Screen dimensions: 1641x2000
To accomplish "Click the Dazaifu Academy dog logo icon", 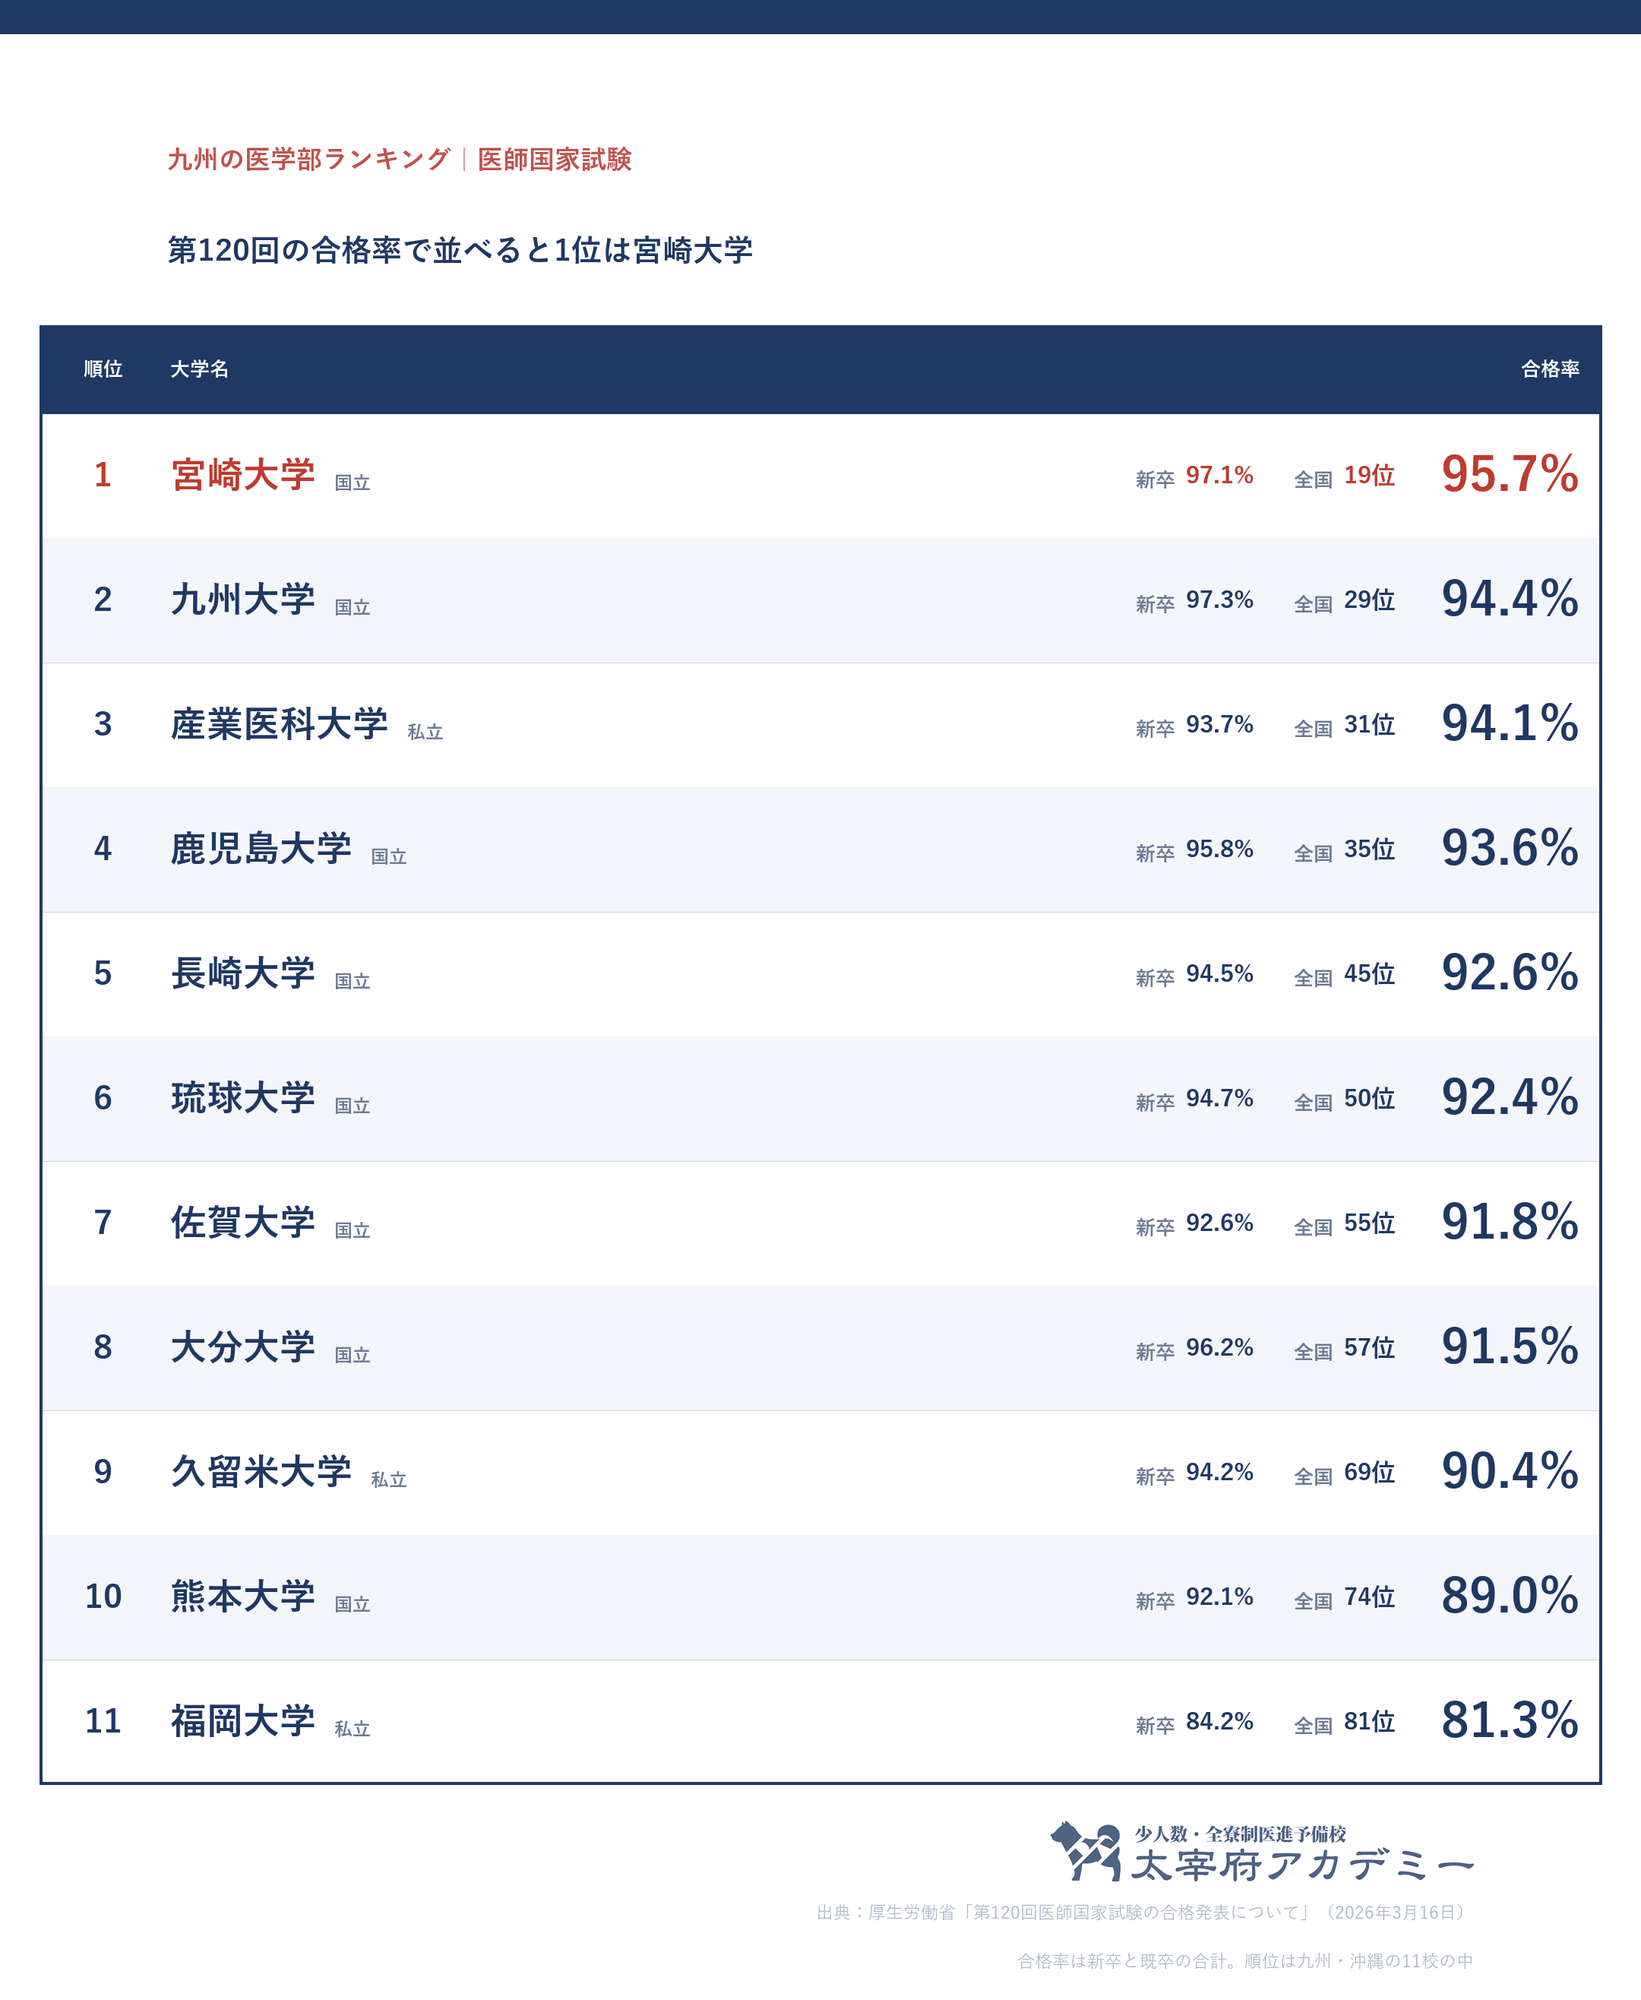I will [x=1085, y=1851].
